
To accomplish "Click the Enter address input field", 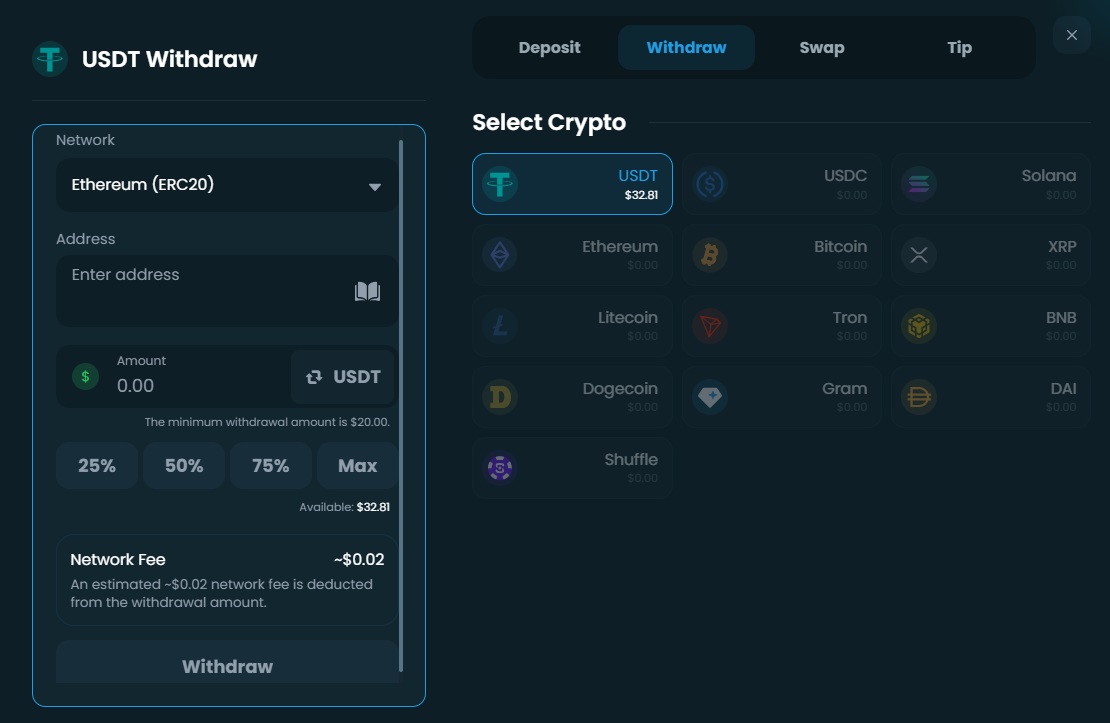I will click(227, 291).
